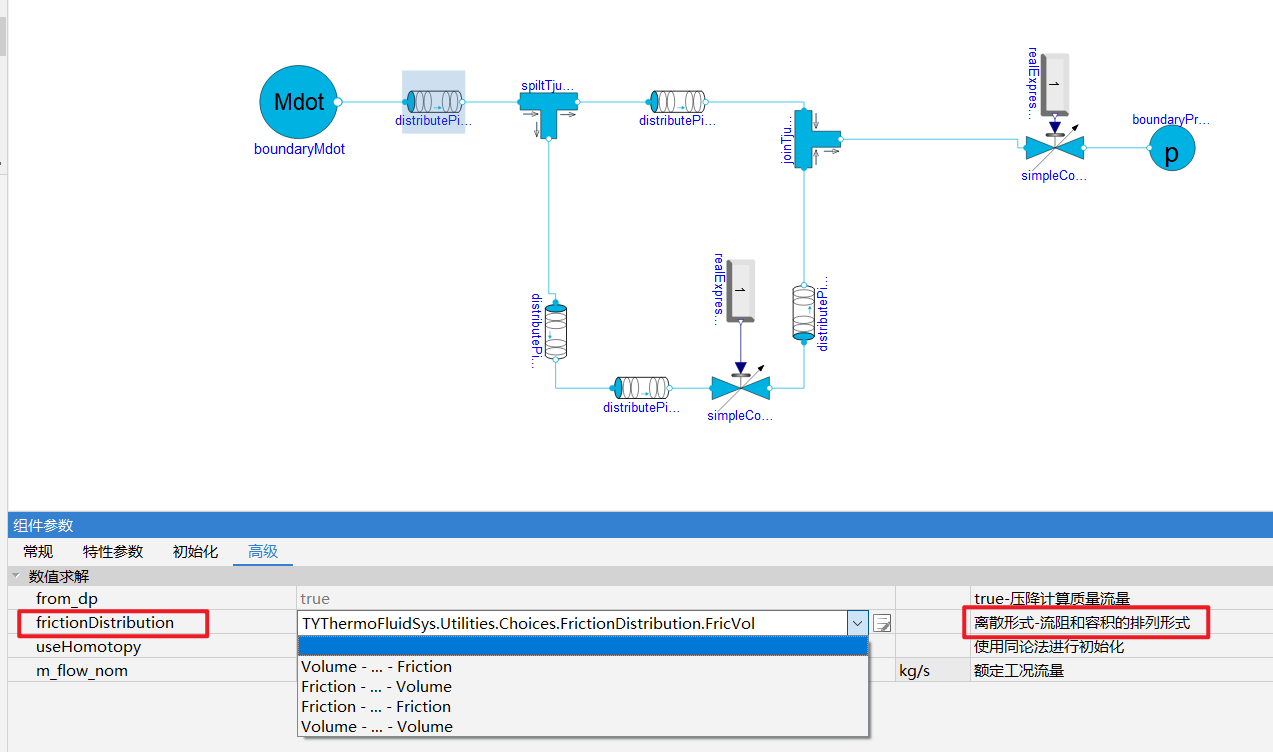The height and width of the screenshot is (752, 1273).
Task: Click description '离散形式-流阻和容积的排列形式'
Action: [x=1083, y=623]
